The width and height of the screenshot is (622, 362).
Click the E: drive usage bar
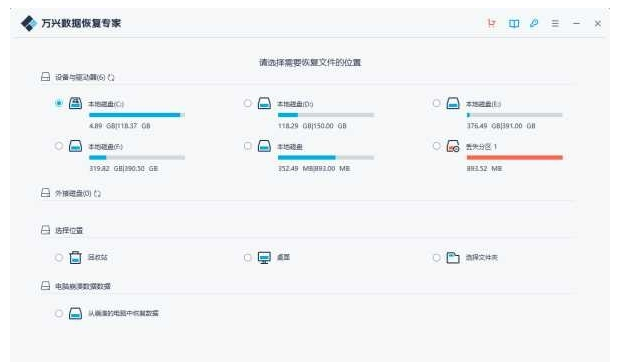coord(514,115)
